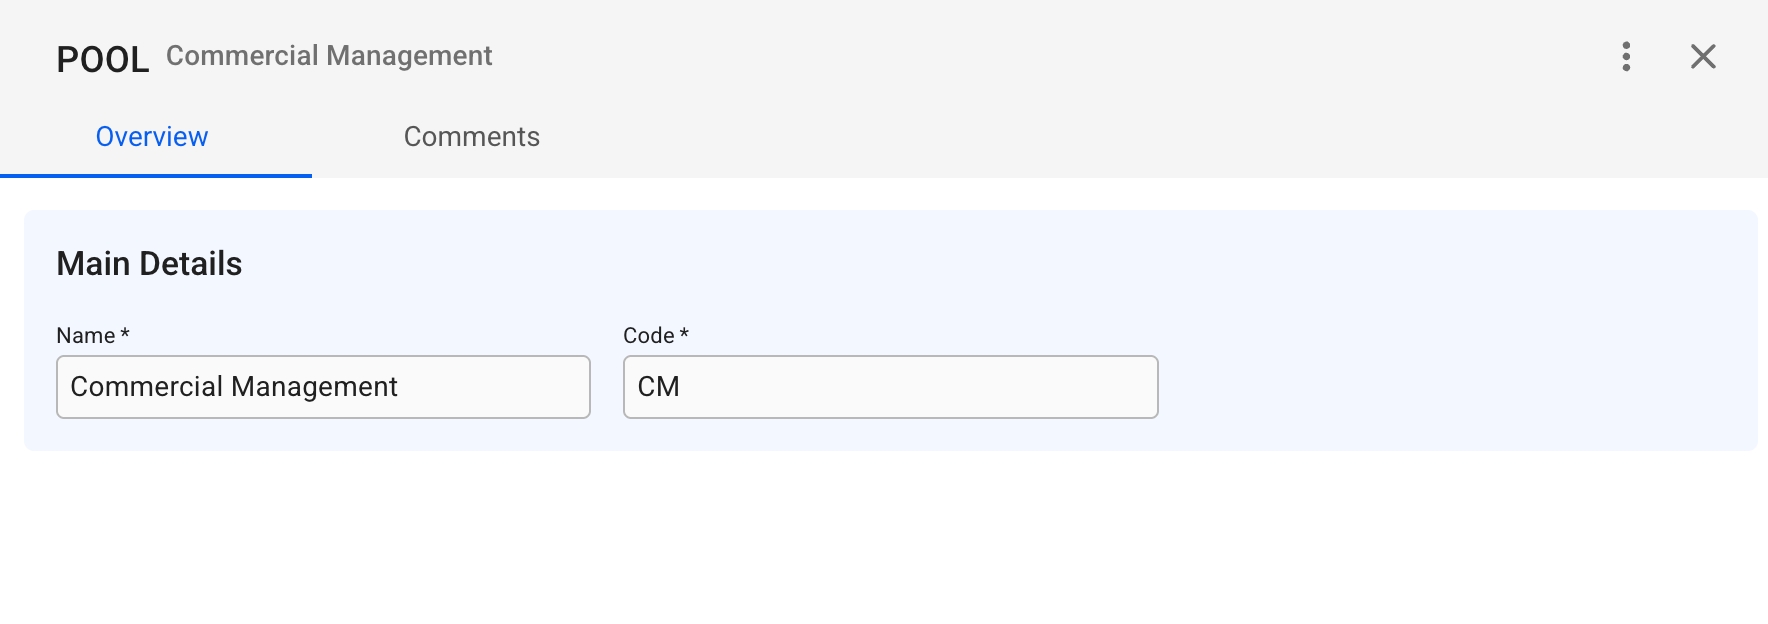This screenshot has height=624, width=1768.
Task: Click the Commercial Management text in the Name field
Action: [234, 387]
